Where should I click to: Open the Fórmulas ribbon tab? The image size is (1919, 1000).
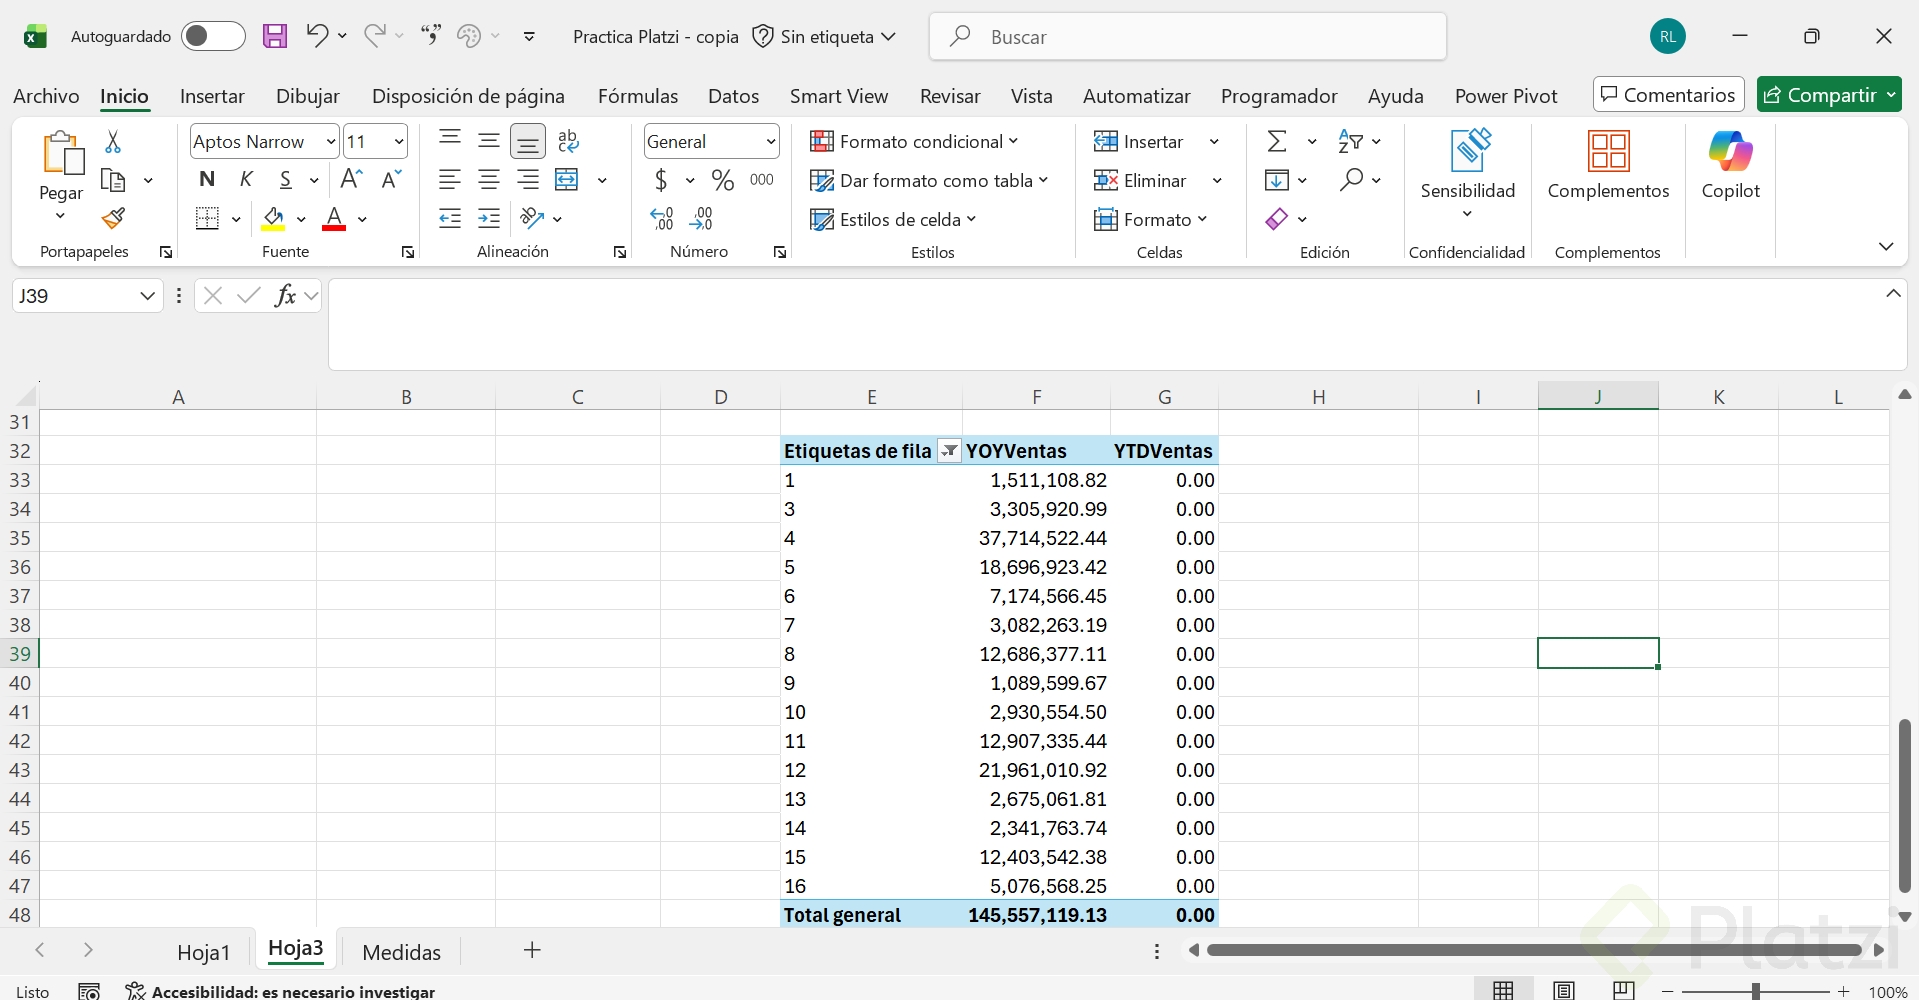(637, 96)
